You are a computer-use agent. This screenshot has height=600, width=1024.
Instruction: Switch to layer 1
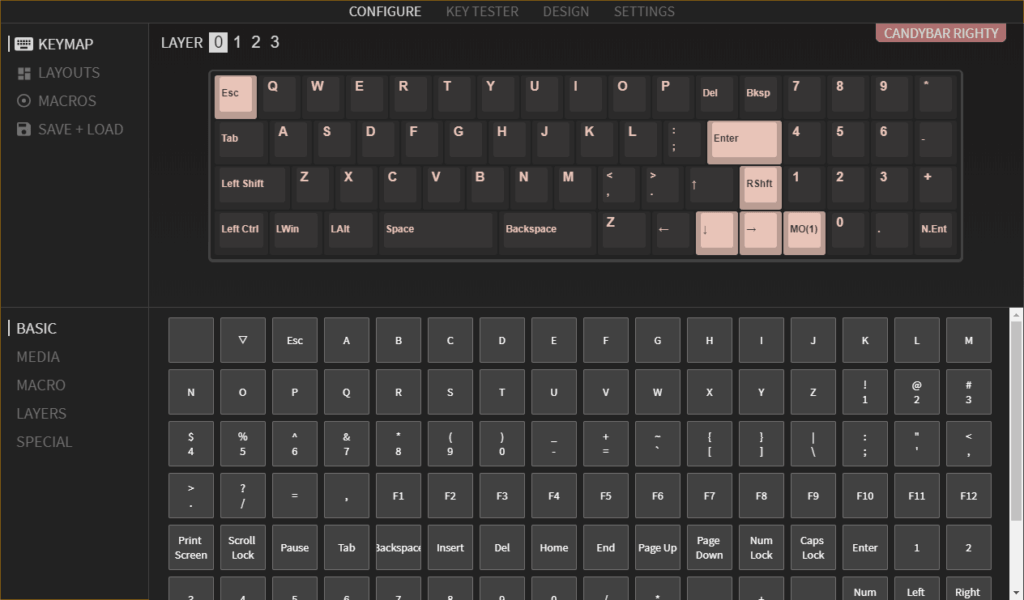coord(238,42)
